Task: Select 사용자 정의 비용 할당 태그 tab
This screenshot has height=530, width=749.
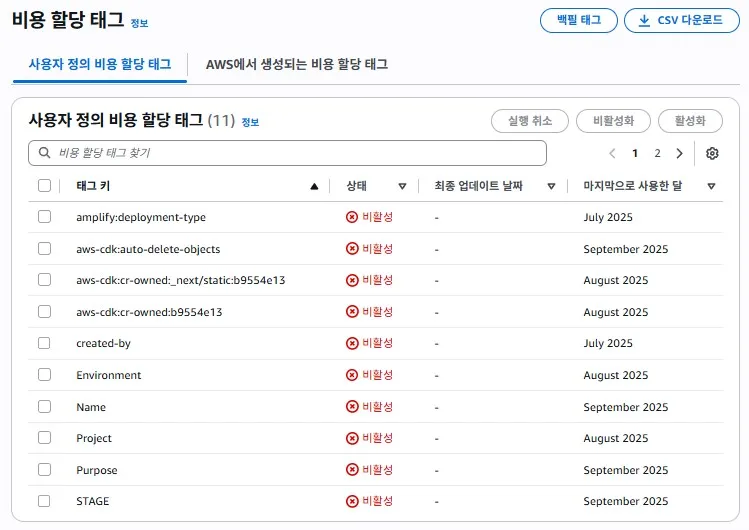Action: [x=98, y=64]
